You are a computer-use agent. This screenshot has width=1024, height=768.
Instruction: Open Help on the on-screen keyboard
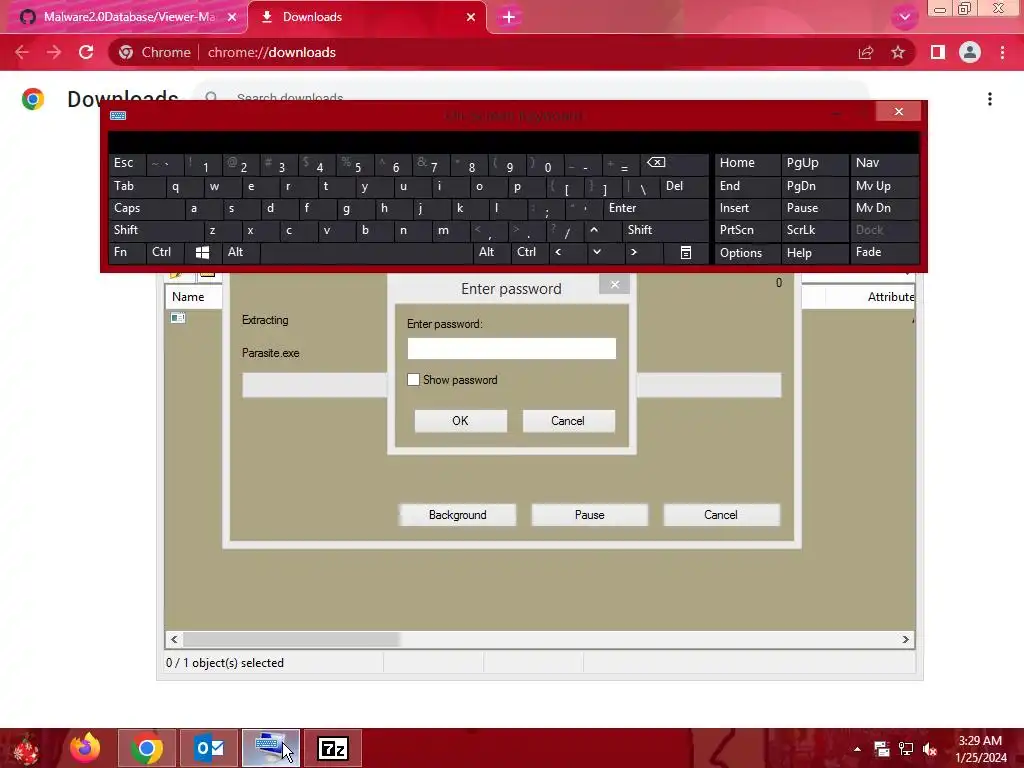click(814, 252)
